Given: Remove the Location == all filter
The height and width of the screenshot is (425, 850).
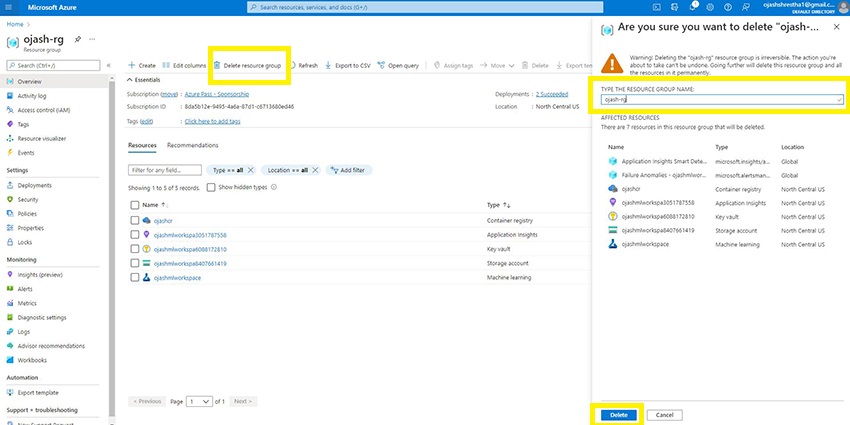Looking at the screenshot, I should [315, 170].
